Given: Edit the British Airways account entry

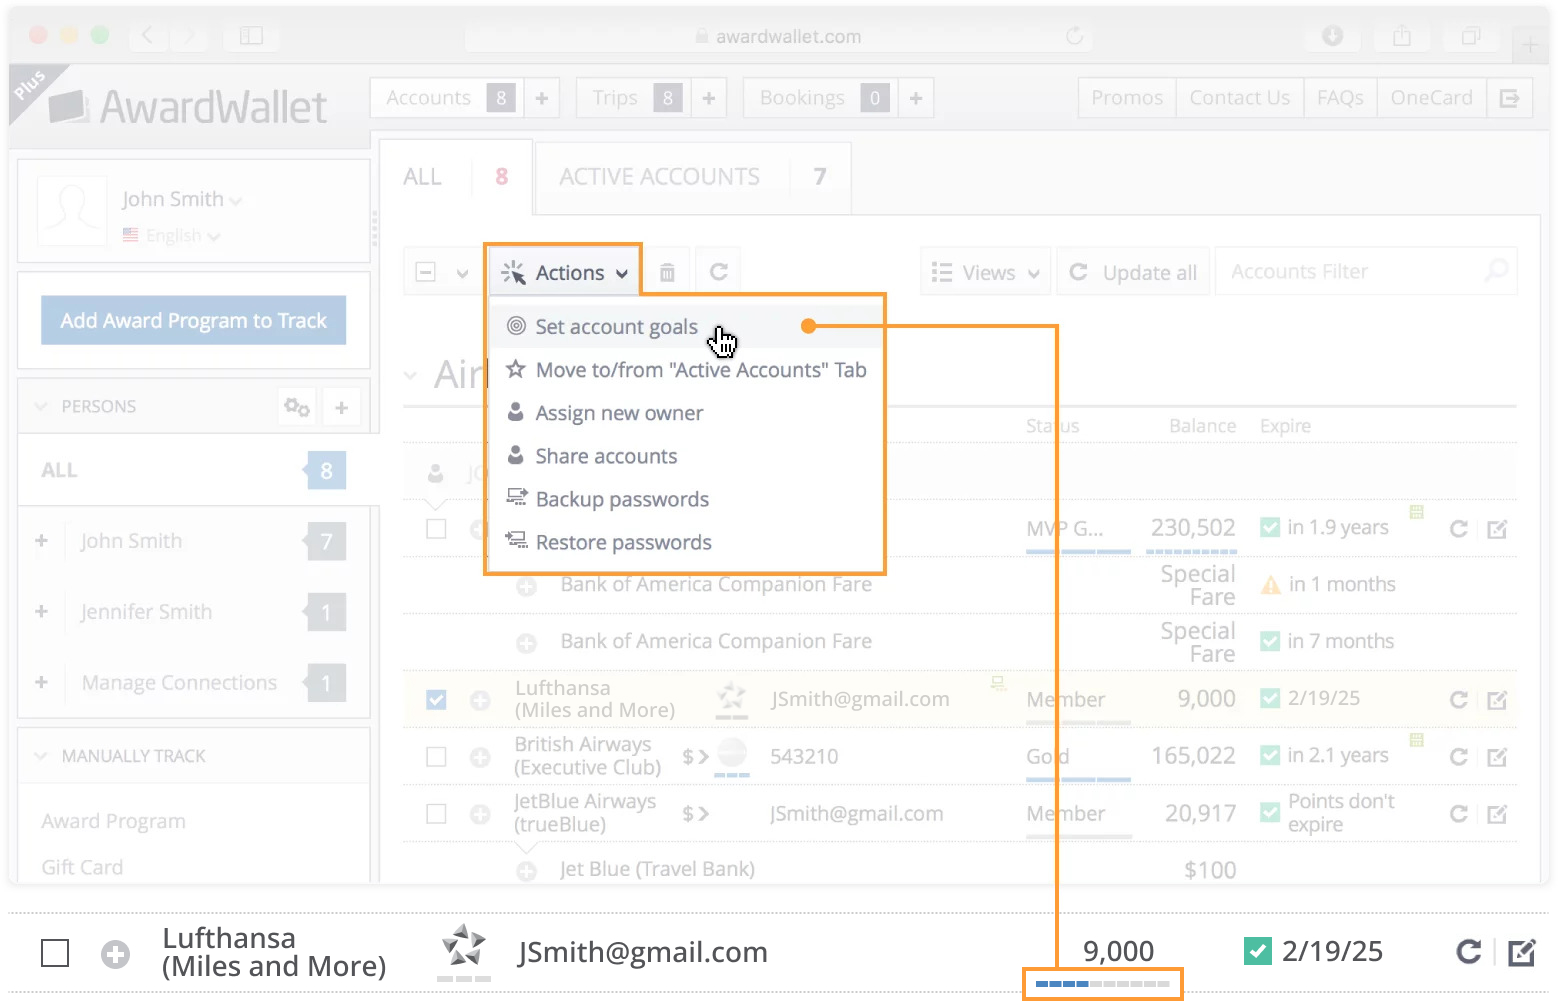Looking at the screenshot, I should tap(1497, 756).
